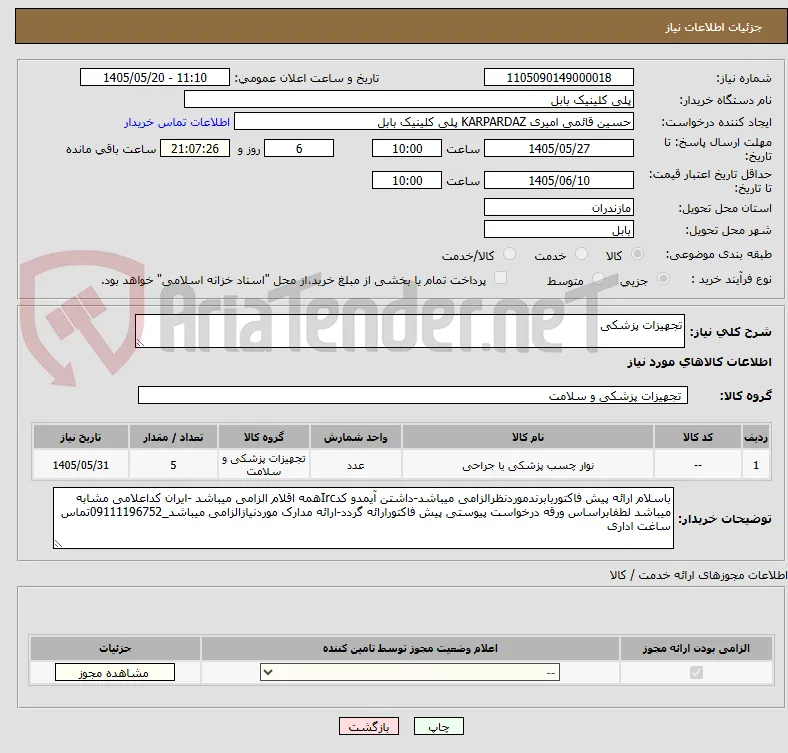Click the مشاهده مجوز button
The height and width of the screenshot is (753, 788).
(x=115, y=673)
